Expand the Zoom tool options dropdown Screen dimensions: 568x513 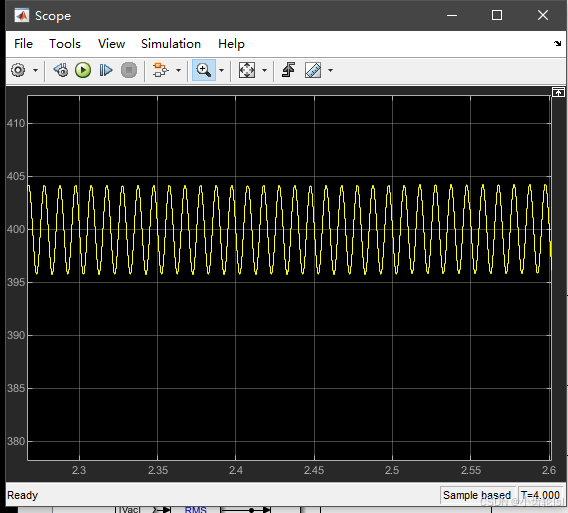click(221, 70)
